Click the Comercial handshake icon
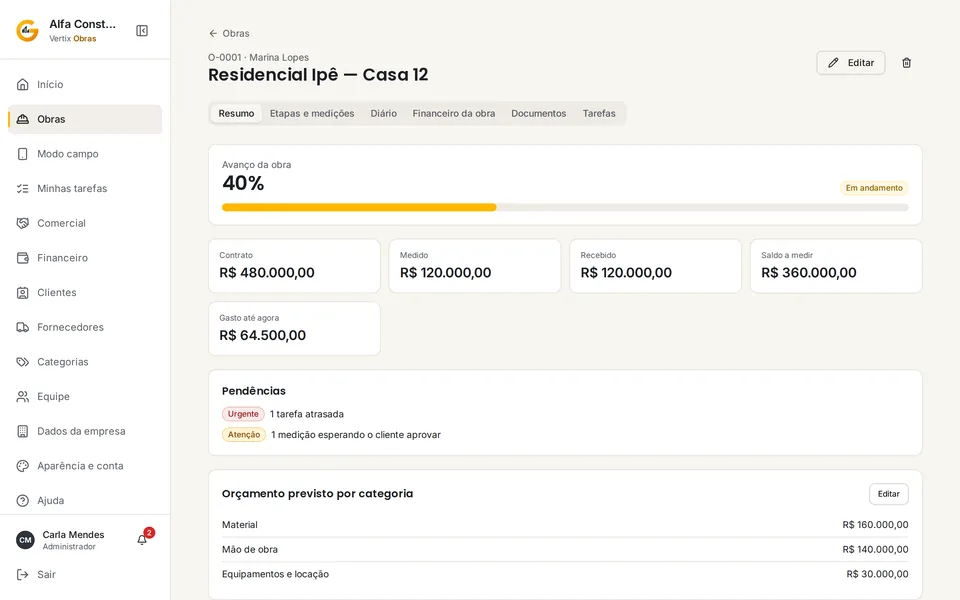960x600 pixels. 23,223
